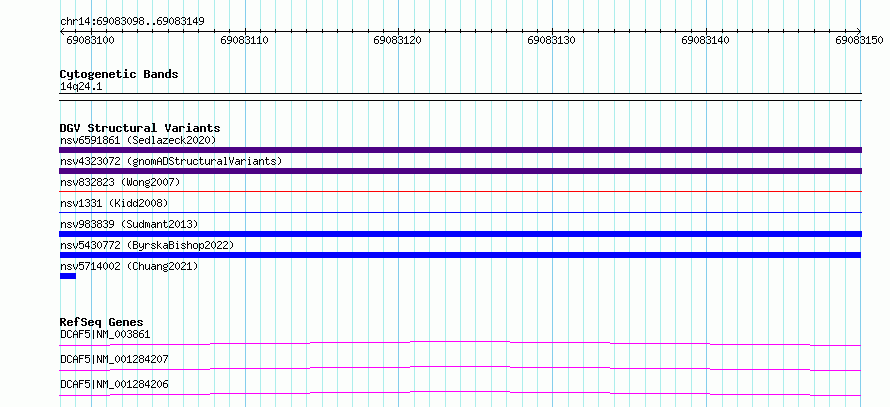Open variant nsv983839 (Sudmant2013) label
Viewport: 890px width, 407px height.
tap(129, 224)
